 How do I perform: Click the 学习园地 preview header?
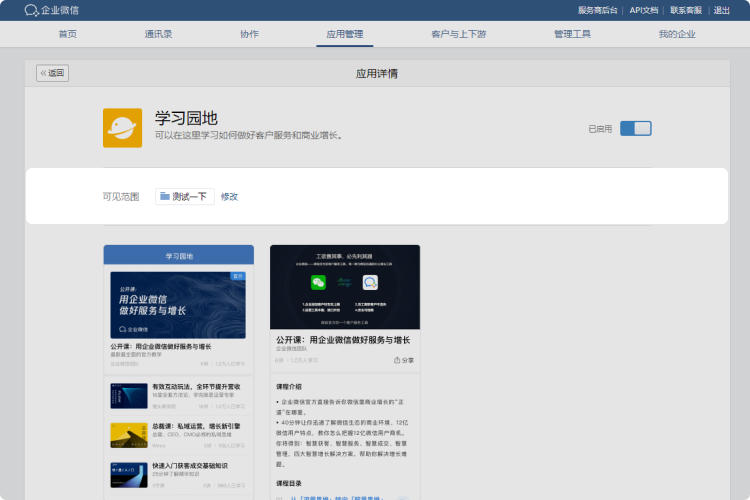click(179, 255)
